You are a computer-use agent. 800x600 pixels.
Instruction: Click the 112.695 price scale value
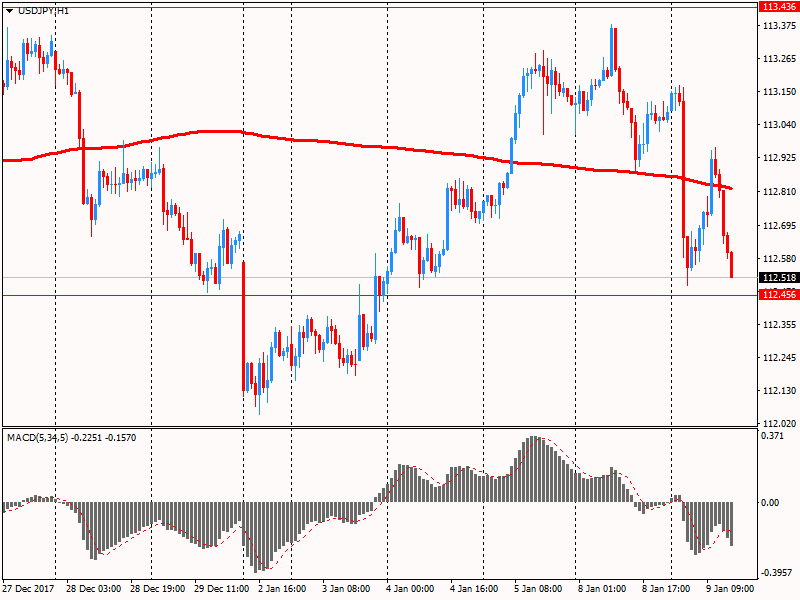pos(779,226)
